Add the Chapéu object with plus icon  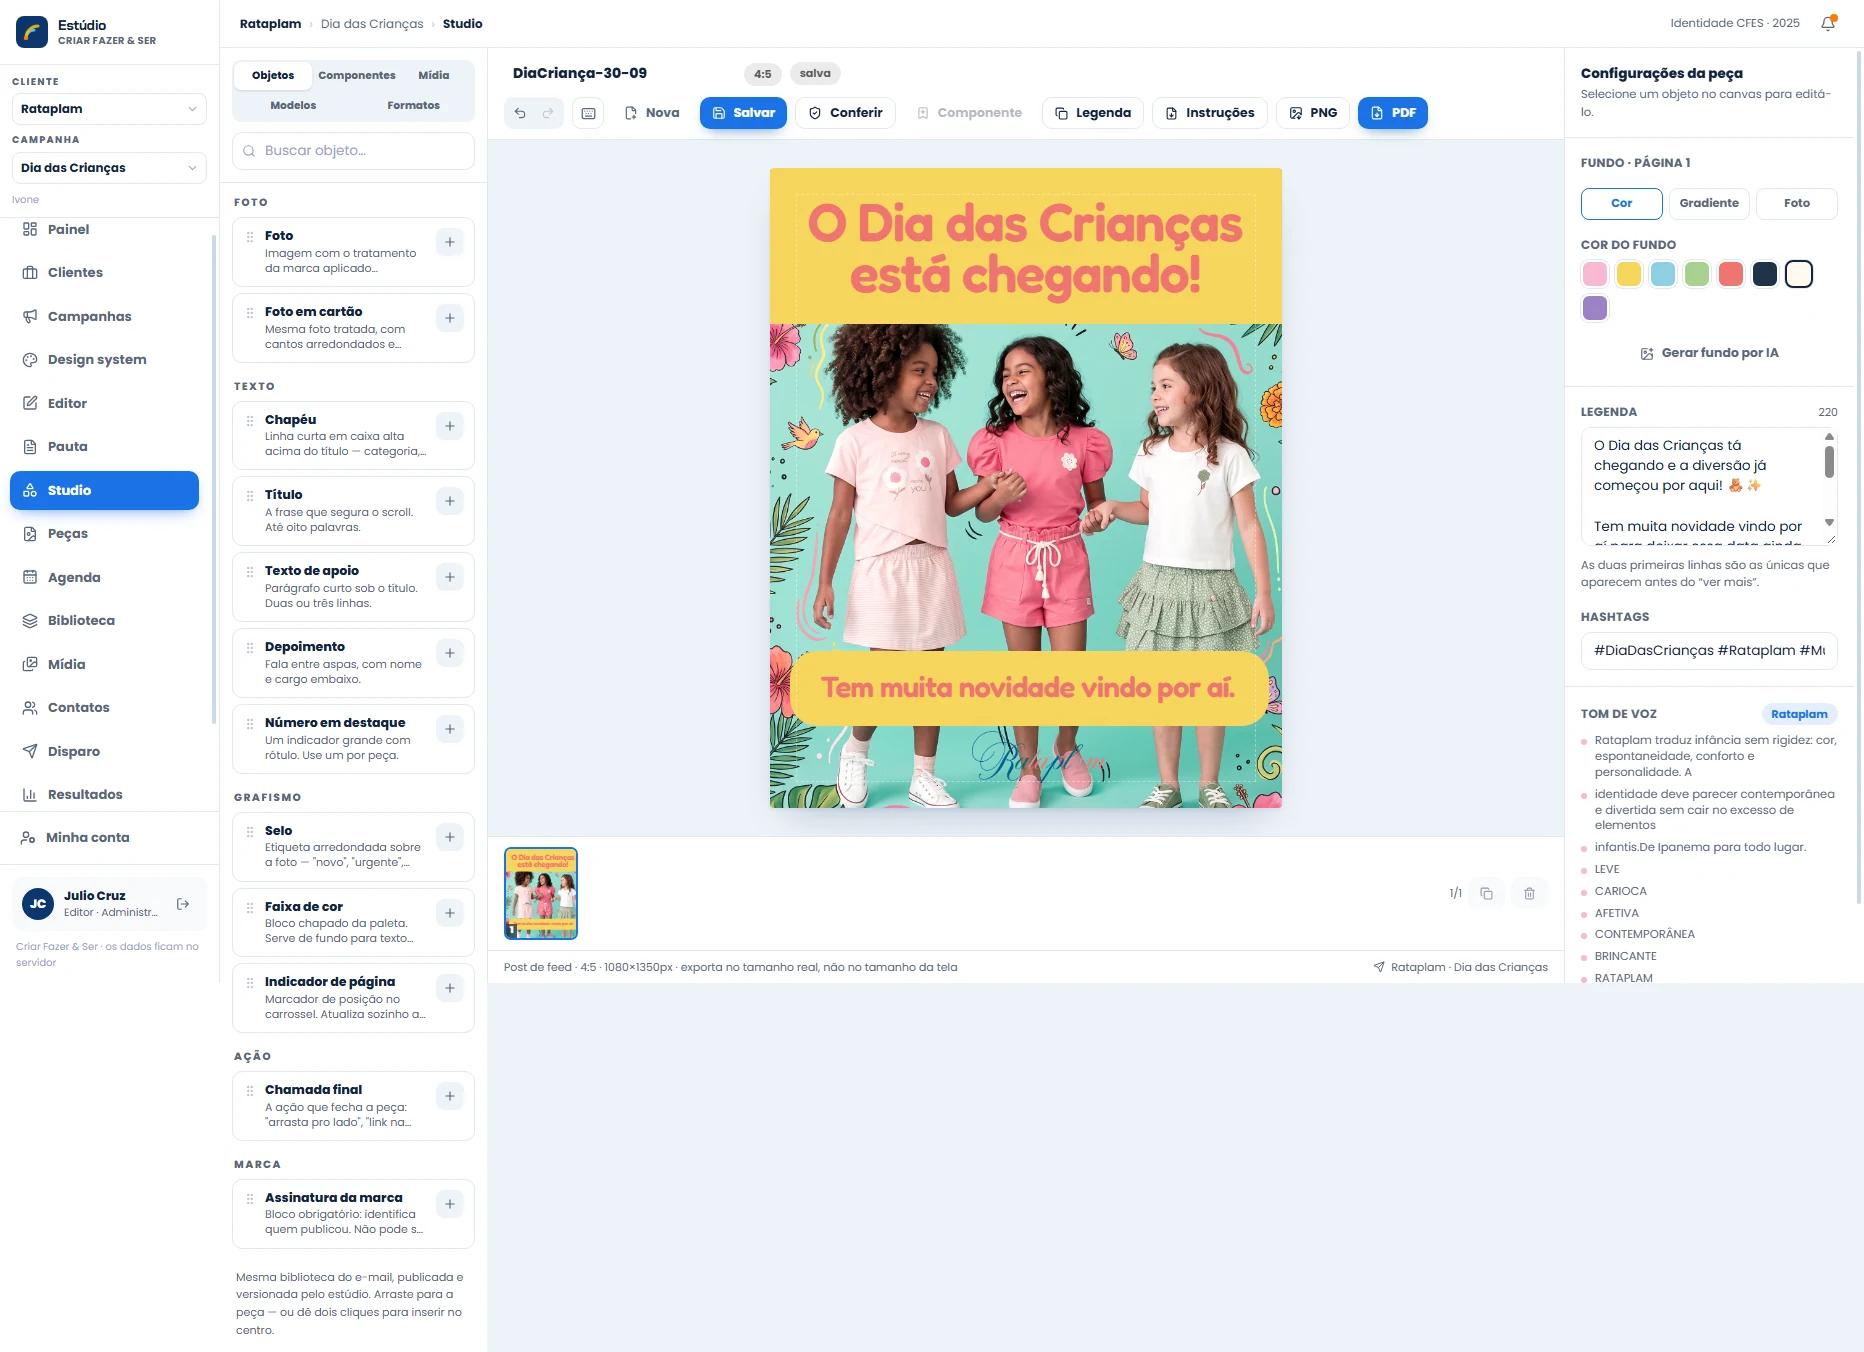tap(450, 426)
